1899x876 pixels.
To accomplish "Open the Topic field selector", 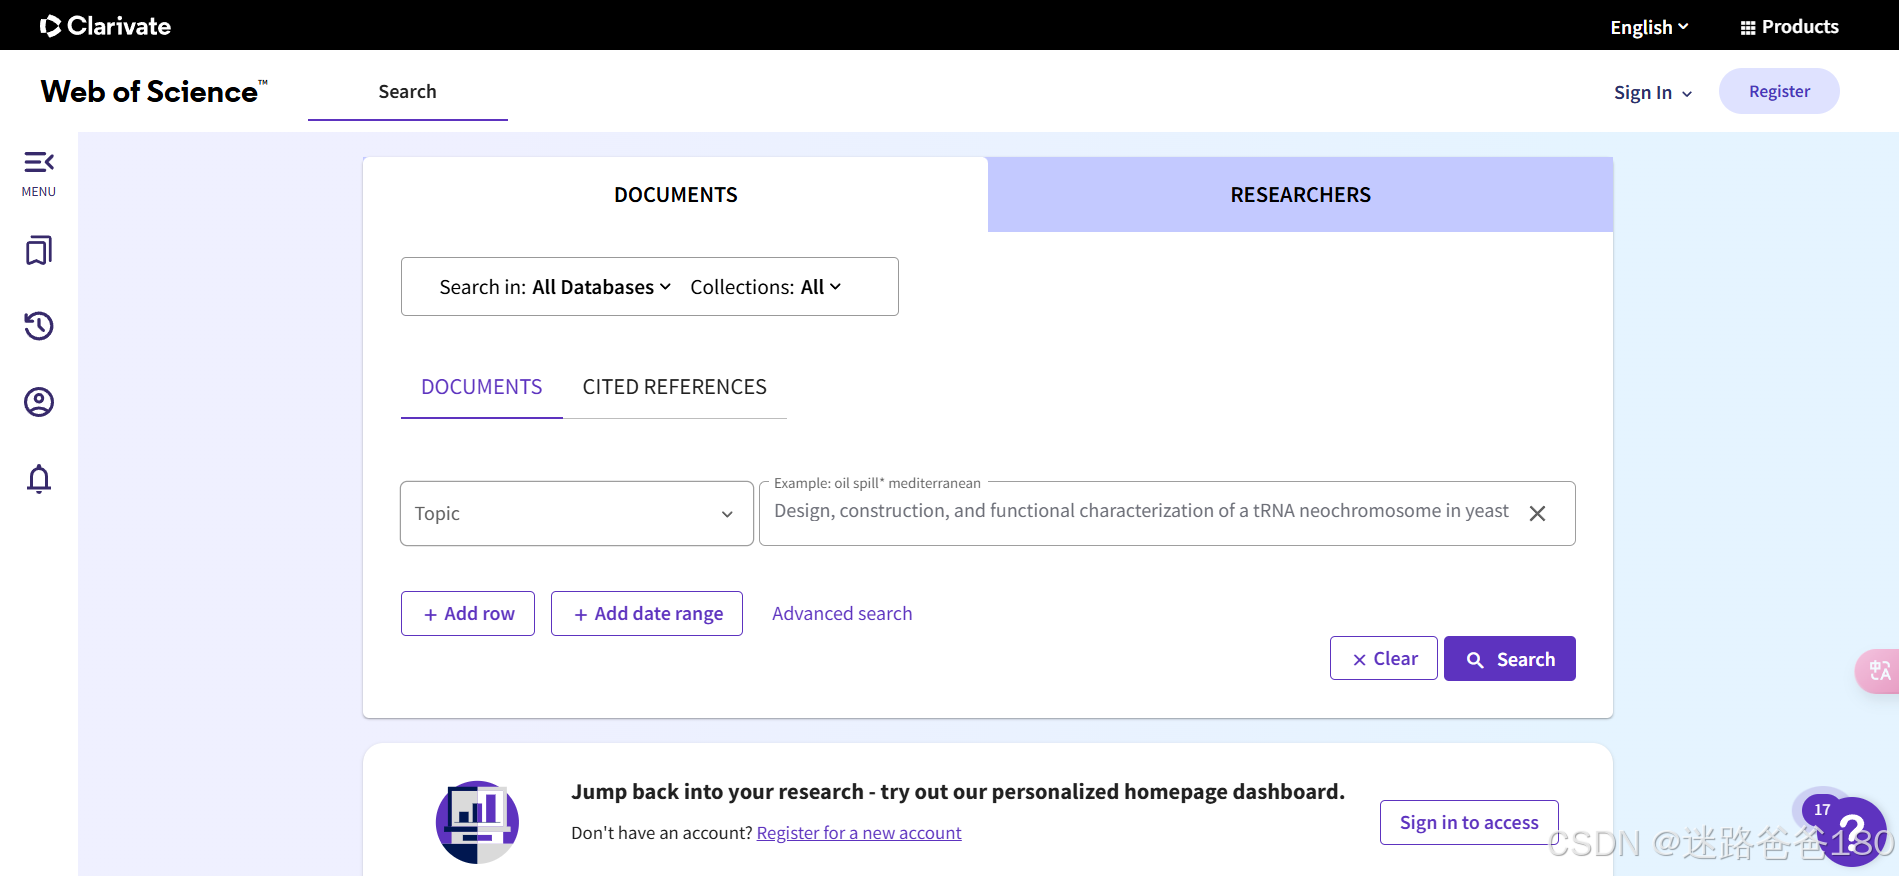I will 577,513.
